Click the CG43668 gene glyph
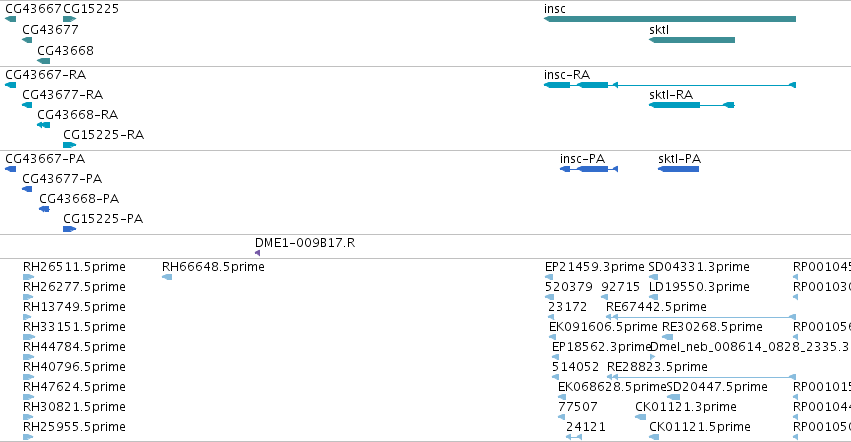This screenshot has height=442, width=851. tap(43, 61)
